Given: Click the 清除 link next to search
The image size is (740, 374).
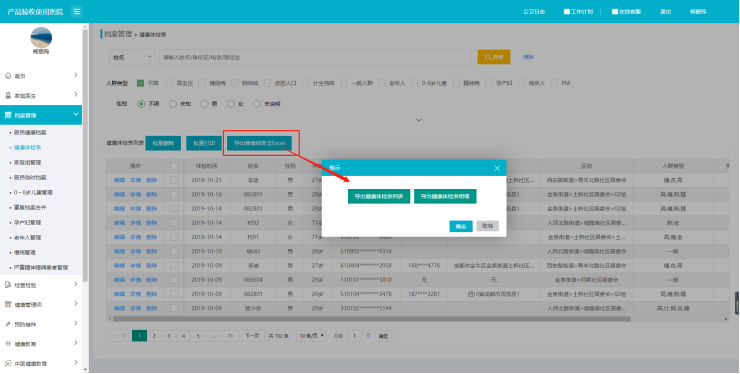Looking at the screenshot, I should click(x=528, y=57).
